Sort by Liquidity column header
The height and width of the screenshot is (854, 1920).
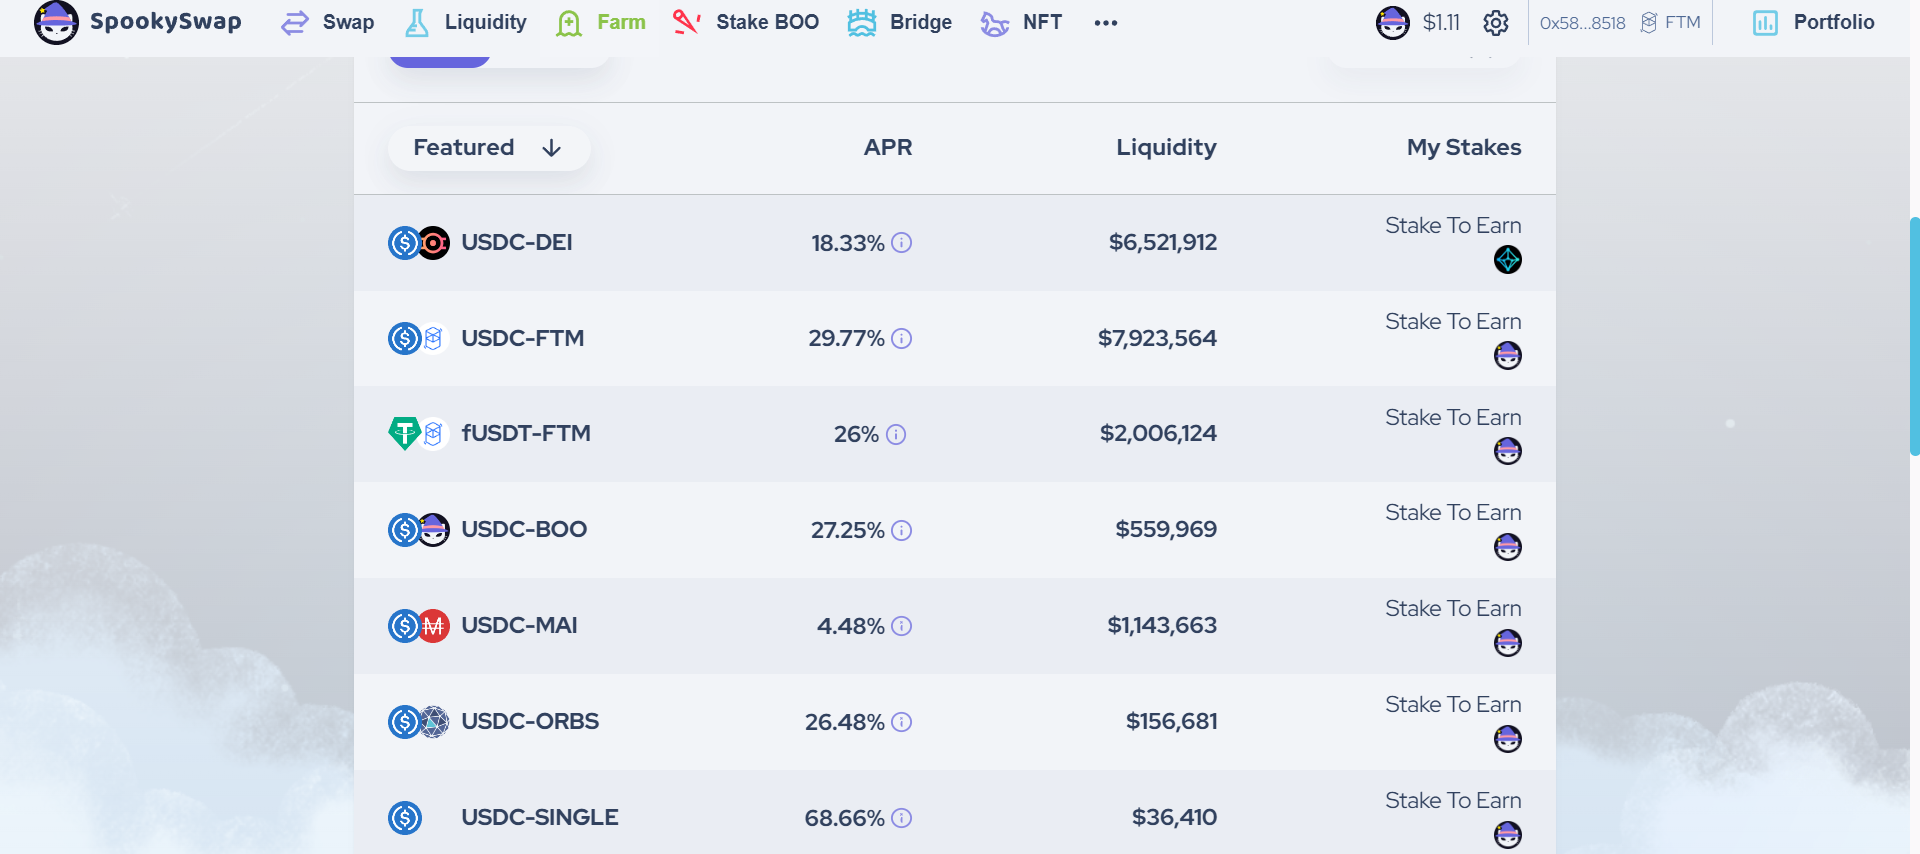pos(1166,148)
